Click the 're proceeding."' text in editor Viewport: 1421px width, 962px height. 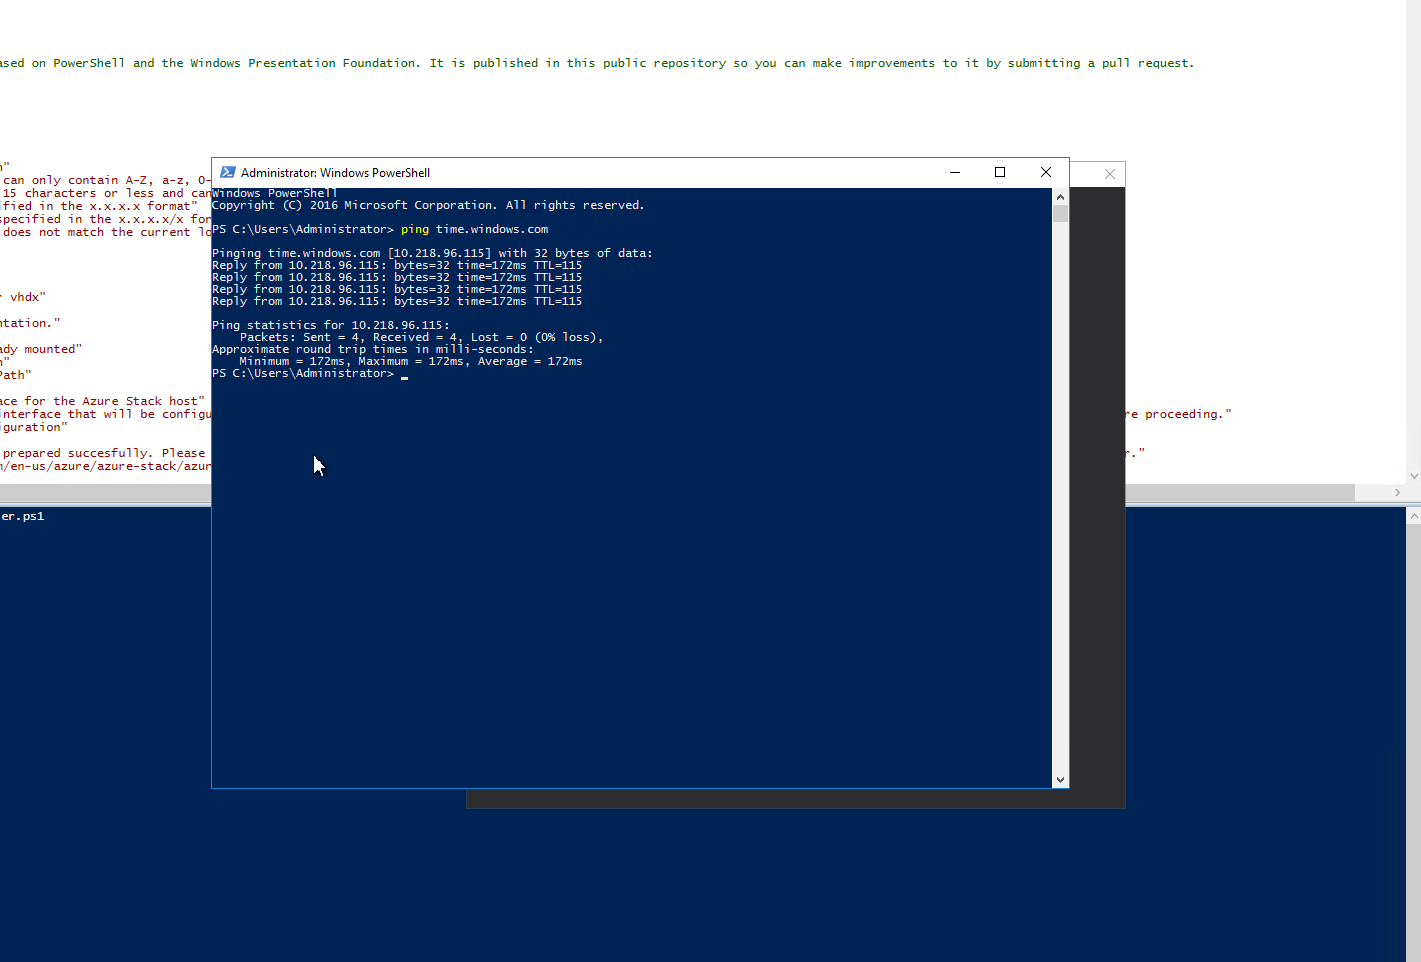point(1178,414)
